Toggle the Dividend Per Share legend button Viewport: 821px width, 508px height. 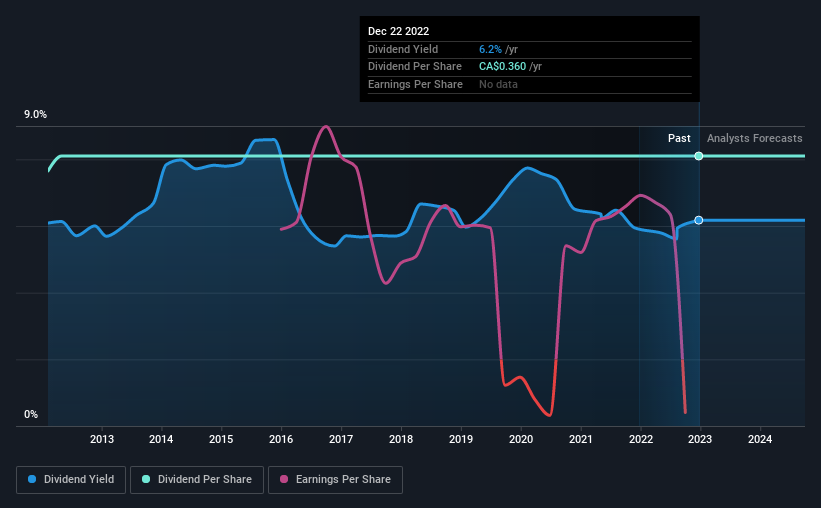click(x=197, y=480)
